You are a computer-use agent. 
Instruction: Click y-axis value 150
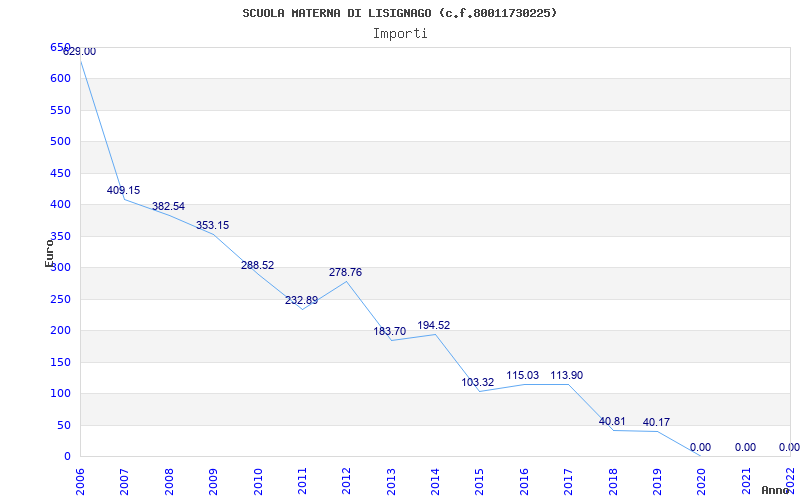coord(60,362)
